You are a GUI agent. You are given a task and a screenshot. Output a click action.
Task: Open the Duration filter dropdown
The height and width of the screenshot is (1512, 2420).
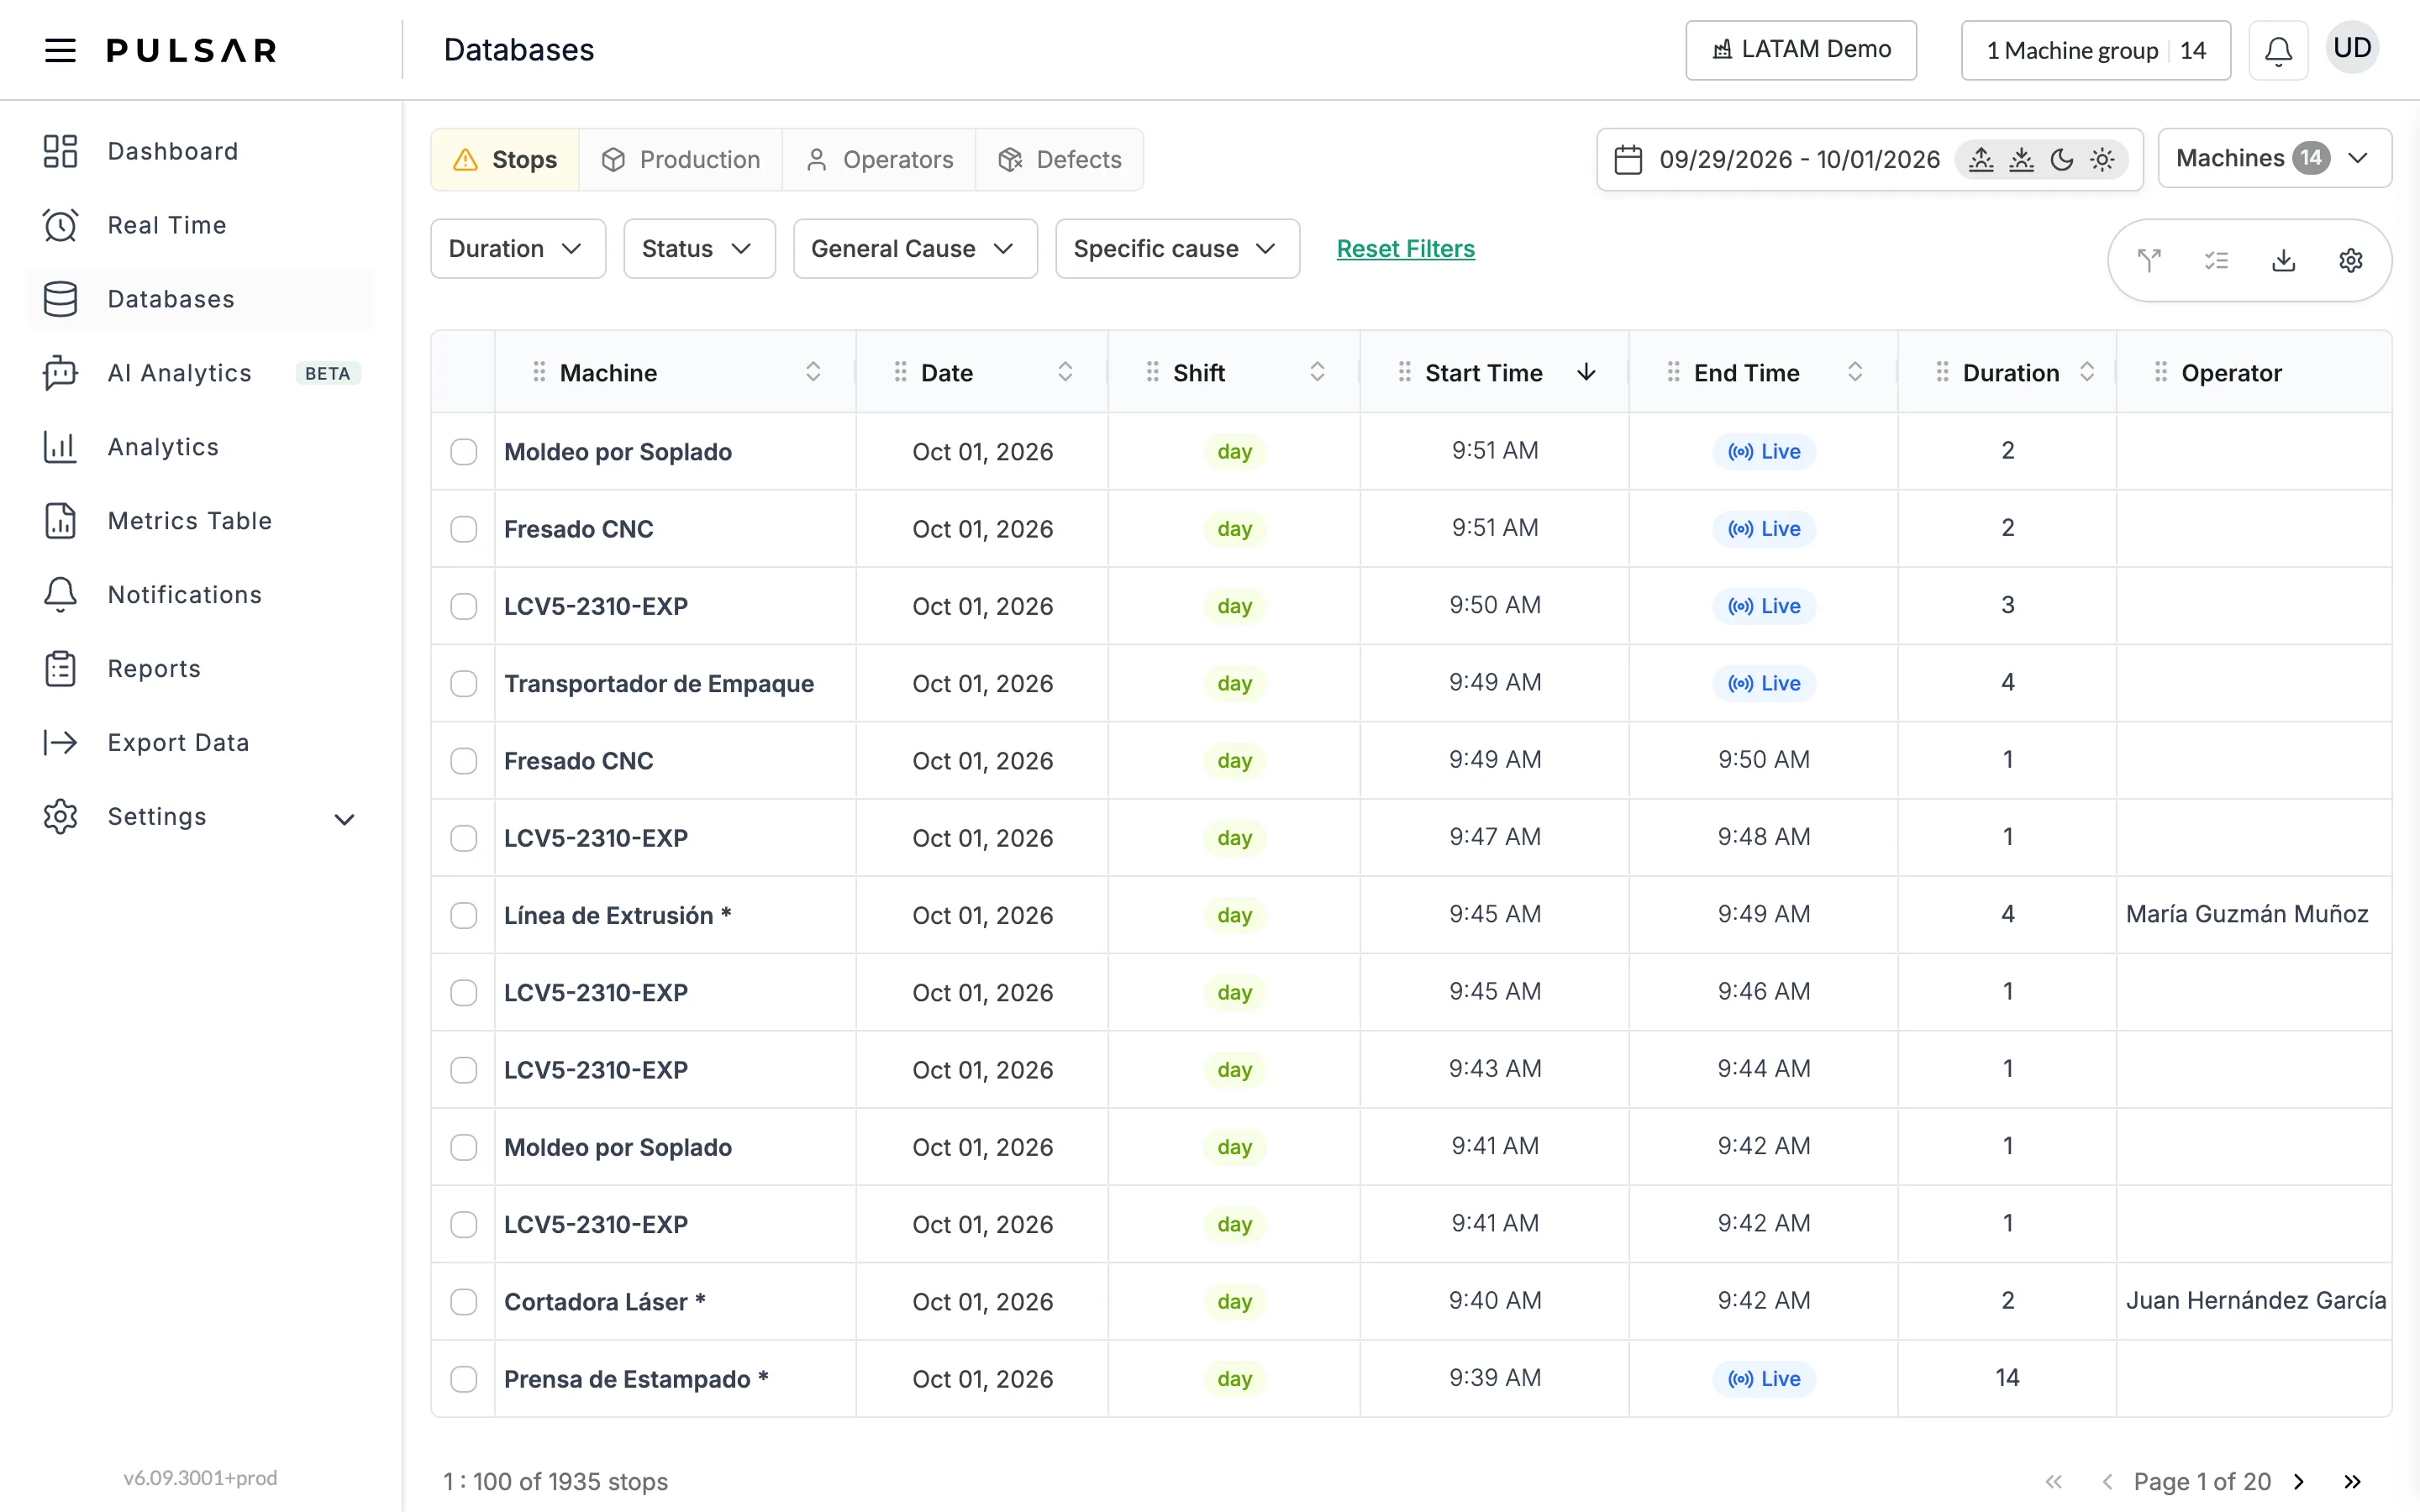518,249
